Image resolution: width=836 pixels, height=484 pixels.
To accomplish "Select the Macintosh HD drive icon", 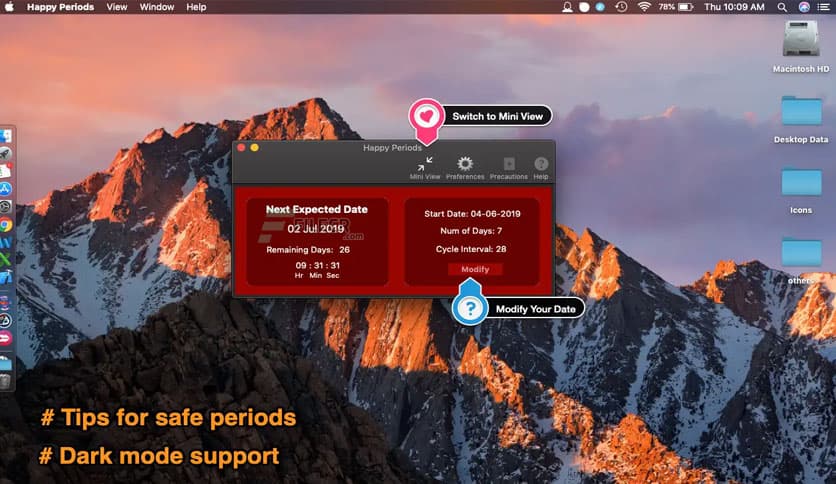I will pyautogui.click(x=801, y=40).
